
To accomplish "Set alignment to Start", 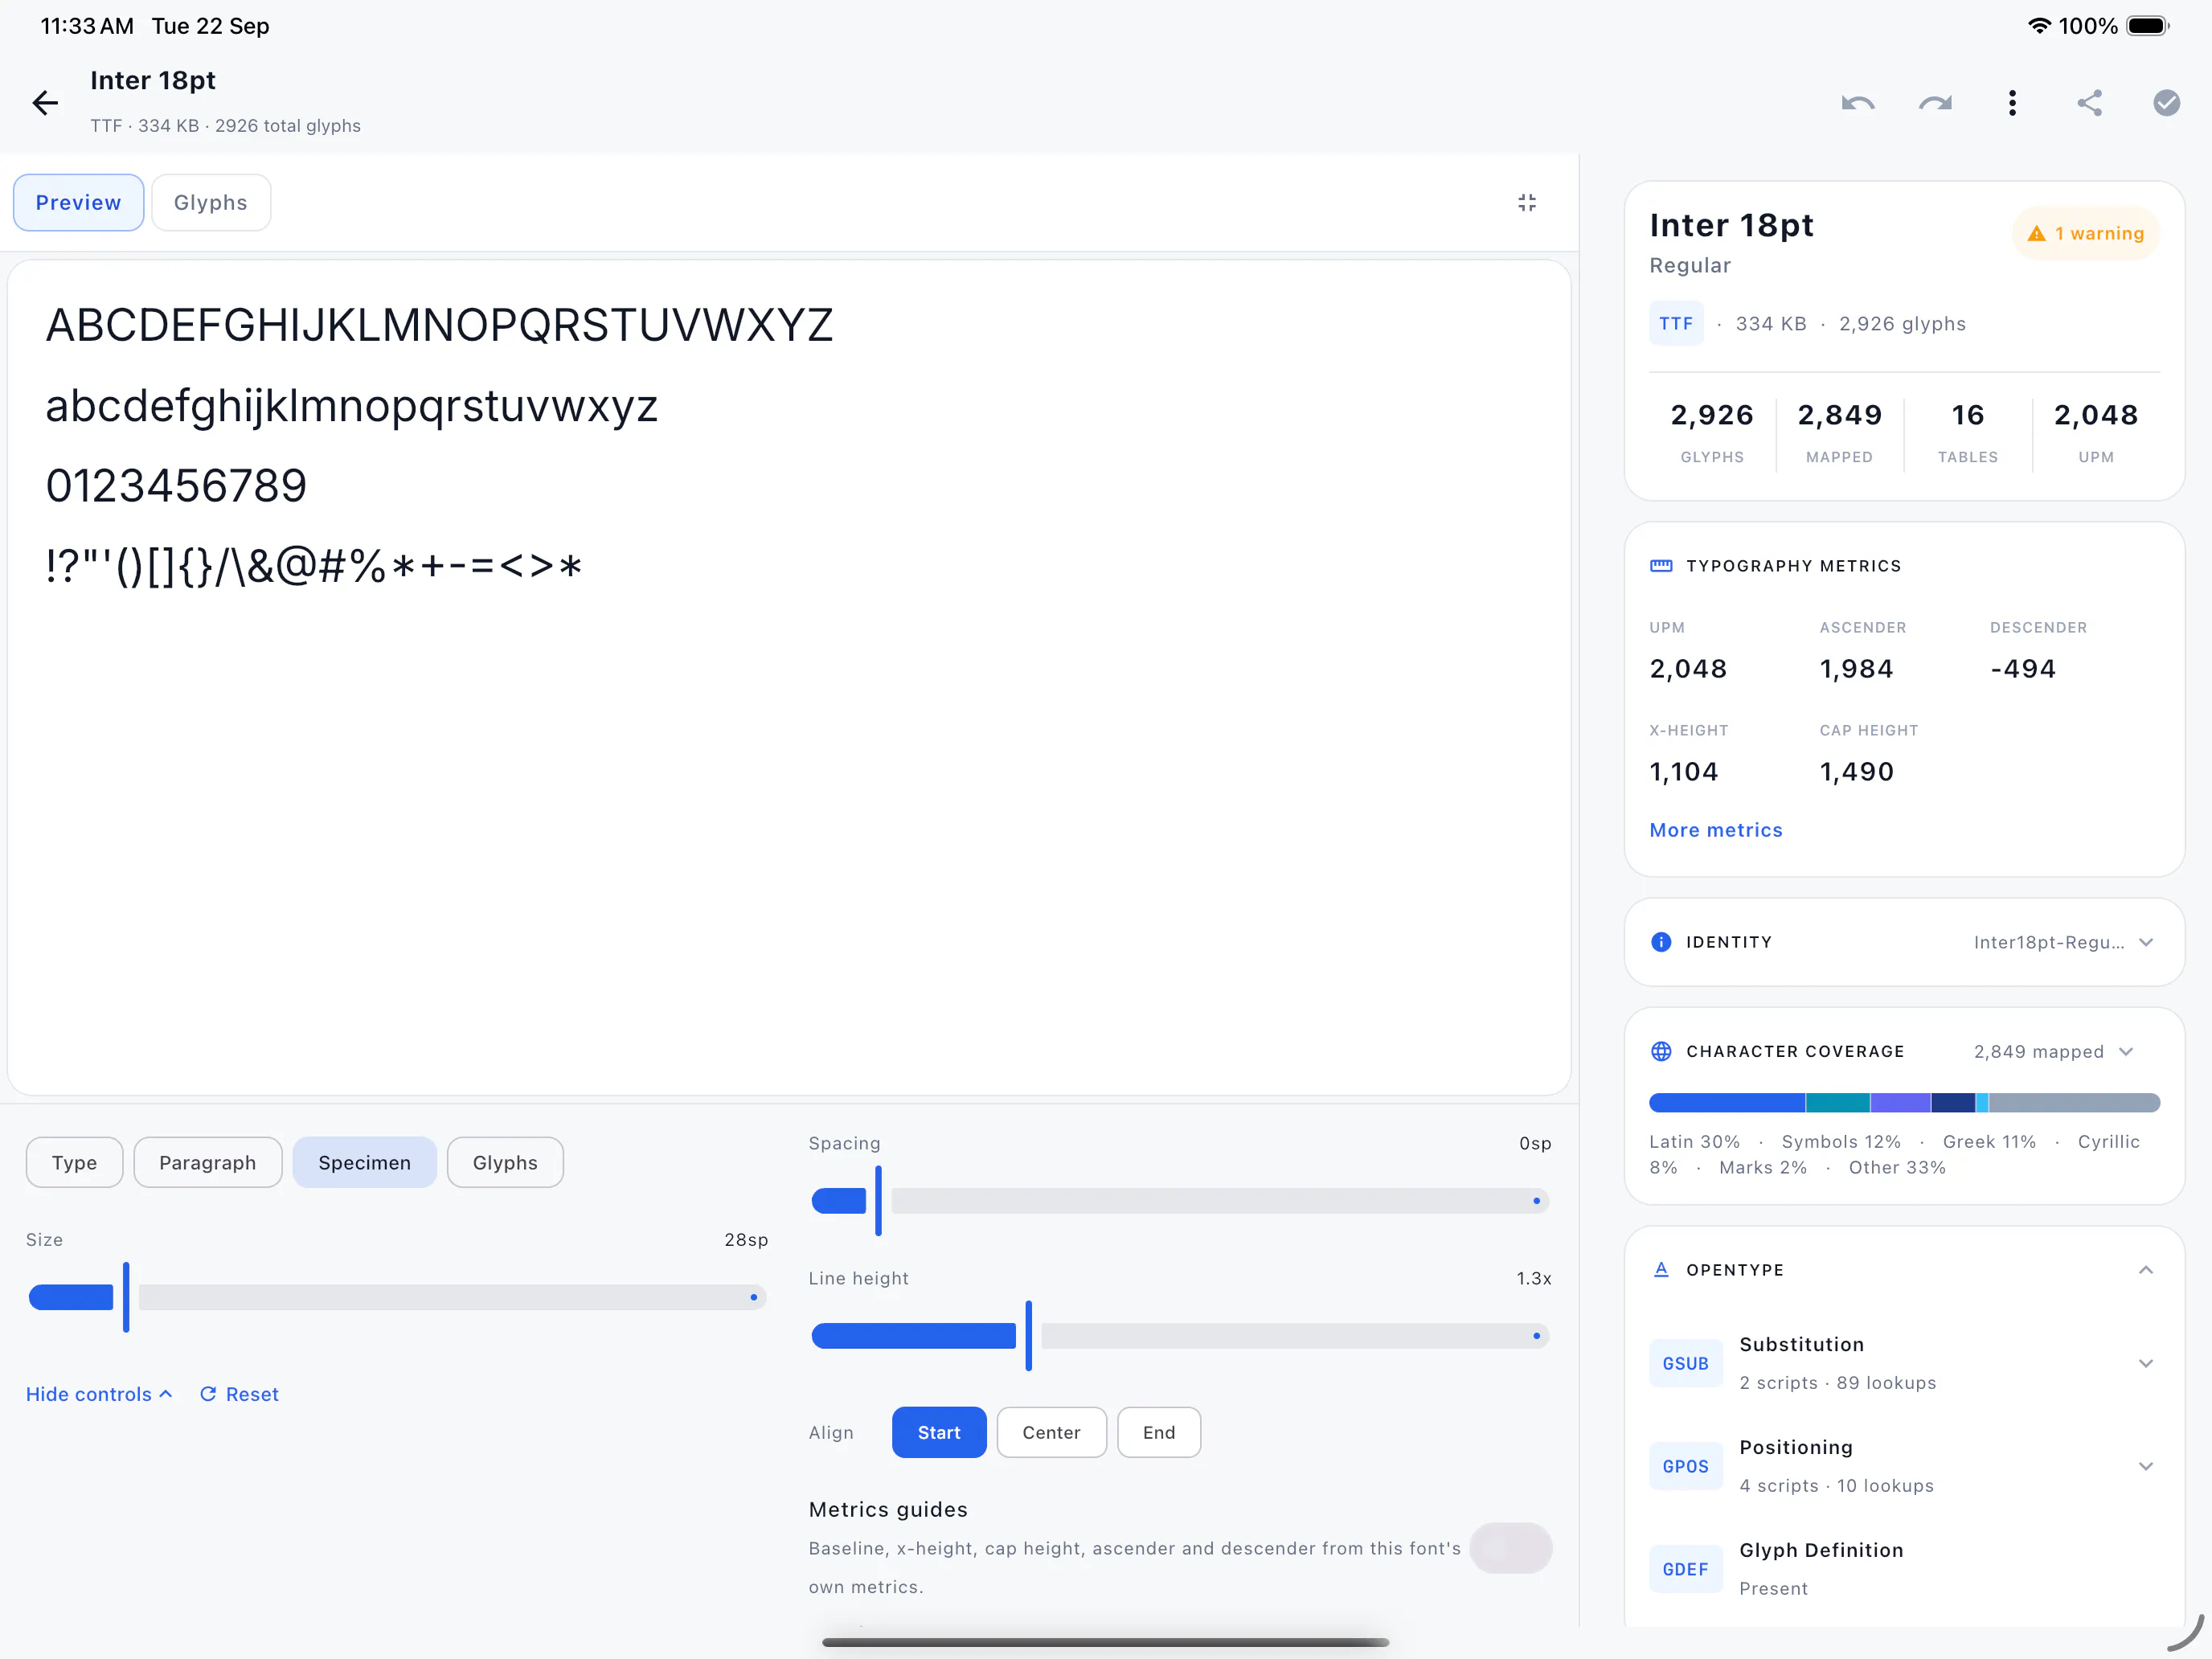I will (939, 1432).
